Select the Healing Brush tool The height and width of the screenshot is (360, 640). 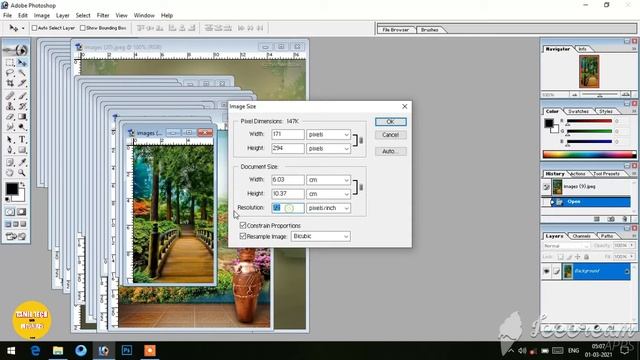(10, 96)
